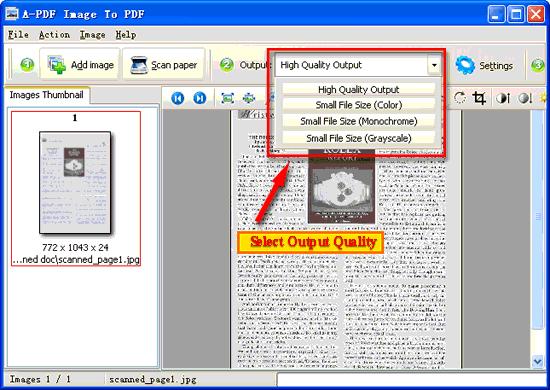Viewport: 550px width, 390px height.
Task: Choose Small File Size (Grayscale) option
Action: pyautogui.click(x=358, y=138)
